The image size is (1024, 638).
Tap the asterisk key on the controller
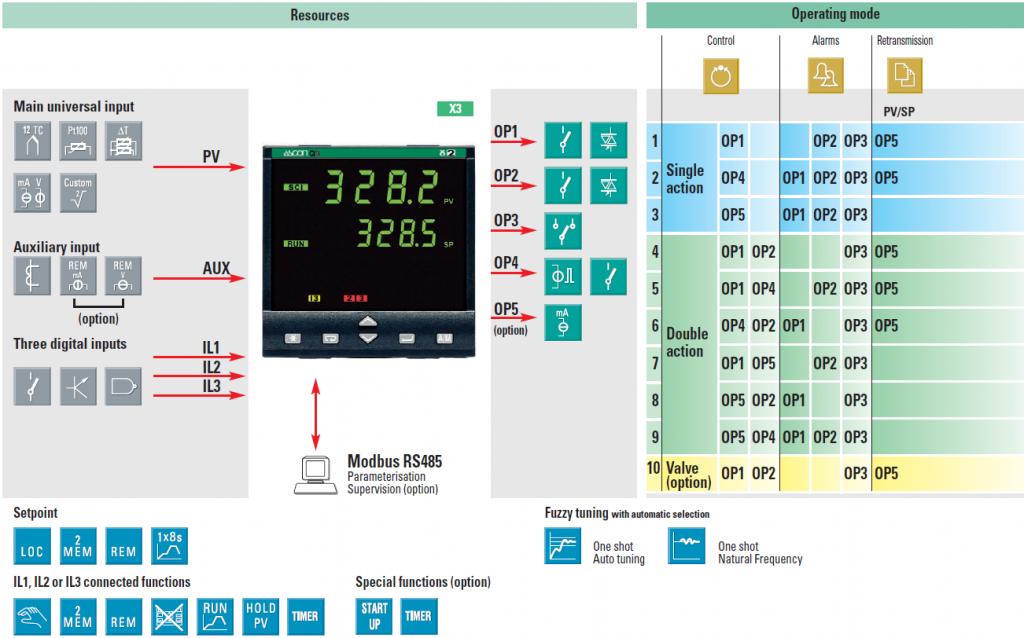click(293, 338)
